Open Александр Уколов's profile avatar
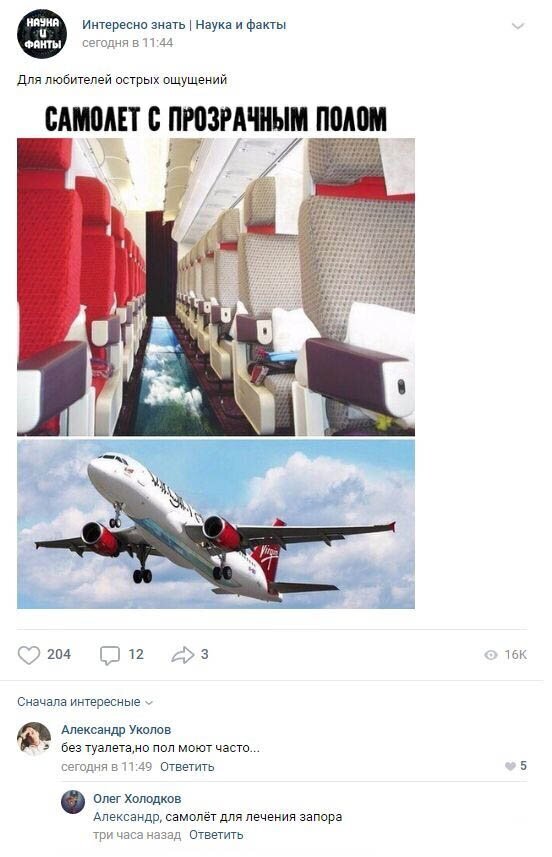The width and height of the screenshot is (552, 857). point(34,739)
